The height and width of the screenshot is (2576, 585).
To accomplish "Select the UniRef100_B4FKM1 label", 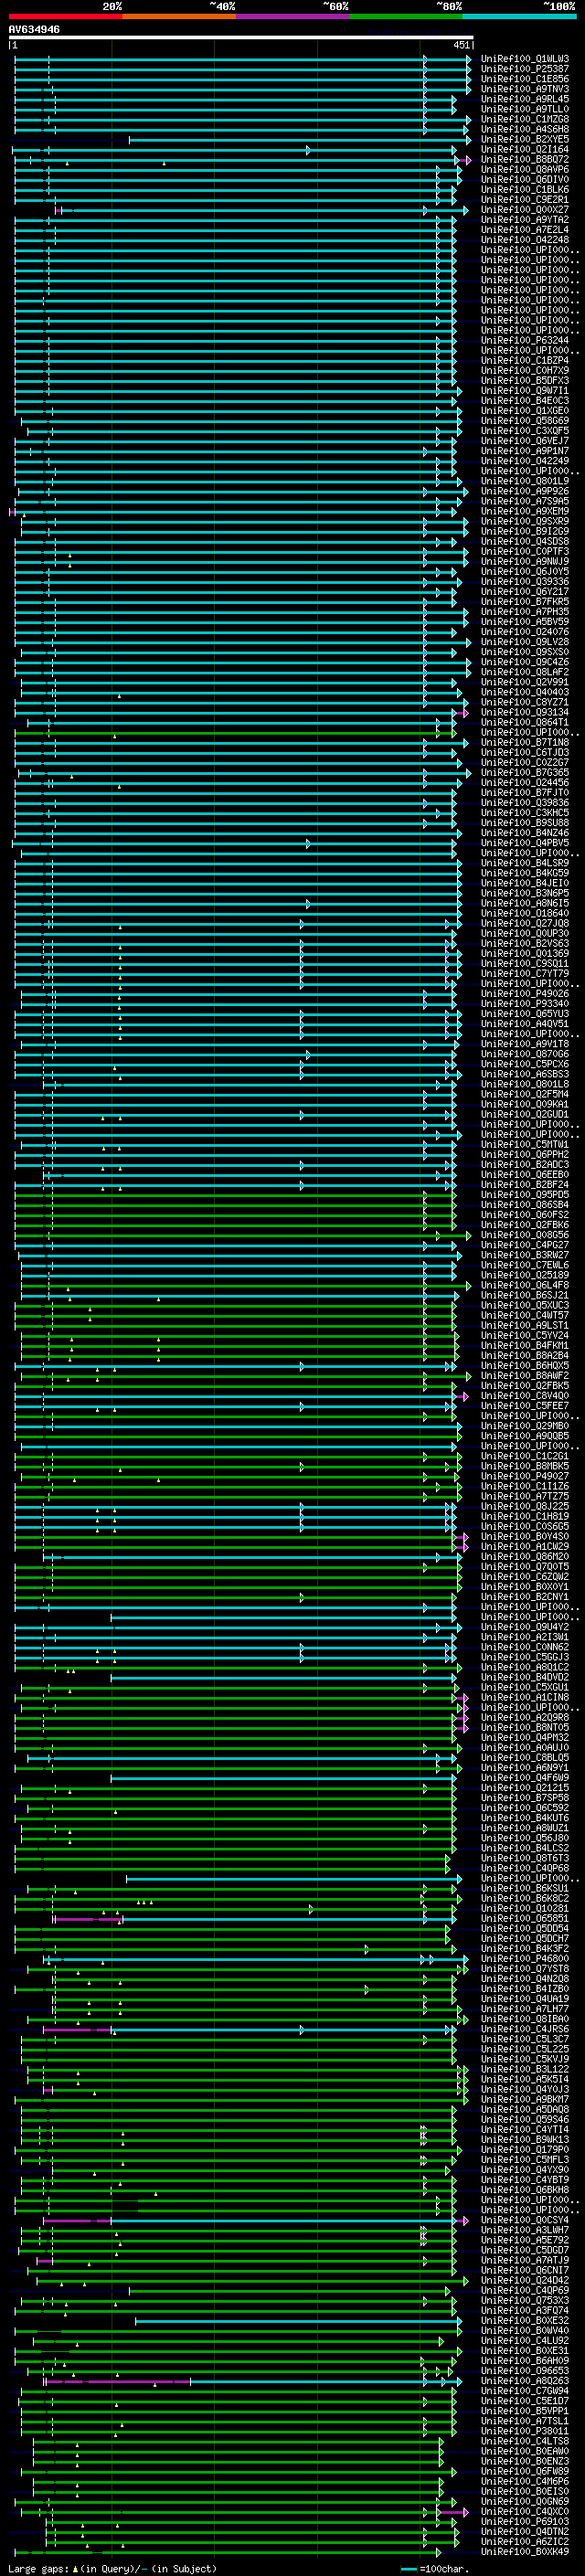I will click(x=525, y=1346).
